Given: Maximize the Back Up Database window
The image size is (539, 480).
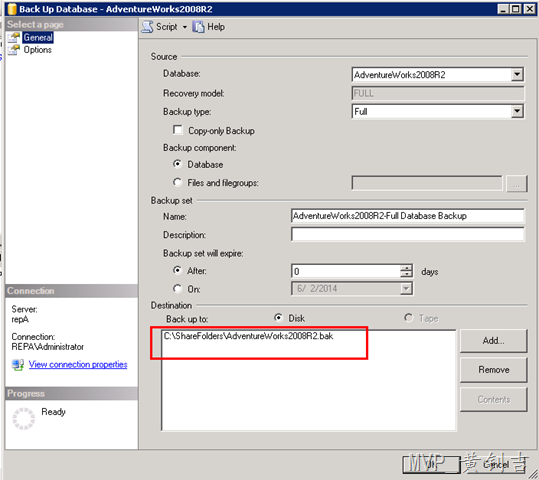Looking at the screenshot, I should tap(515, 9).
